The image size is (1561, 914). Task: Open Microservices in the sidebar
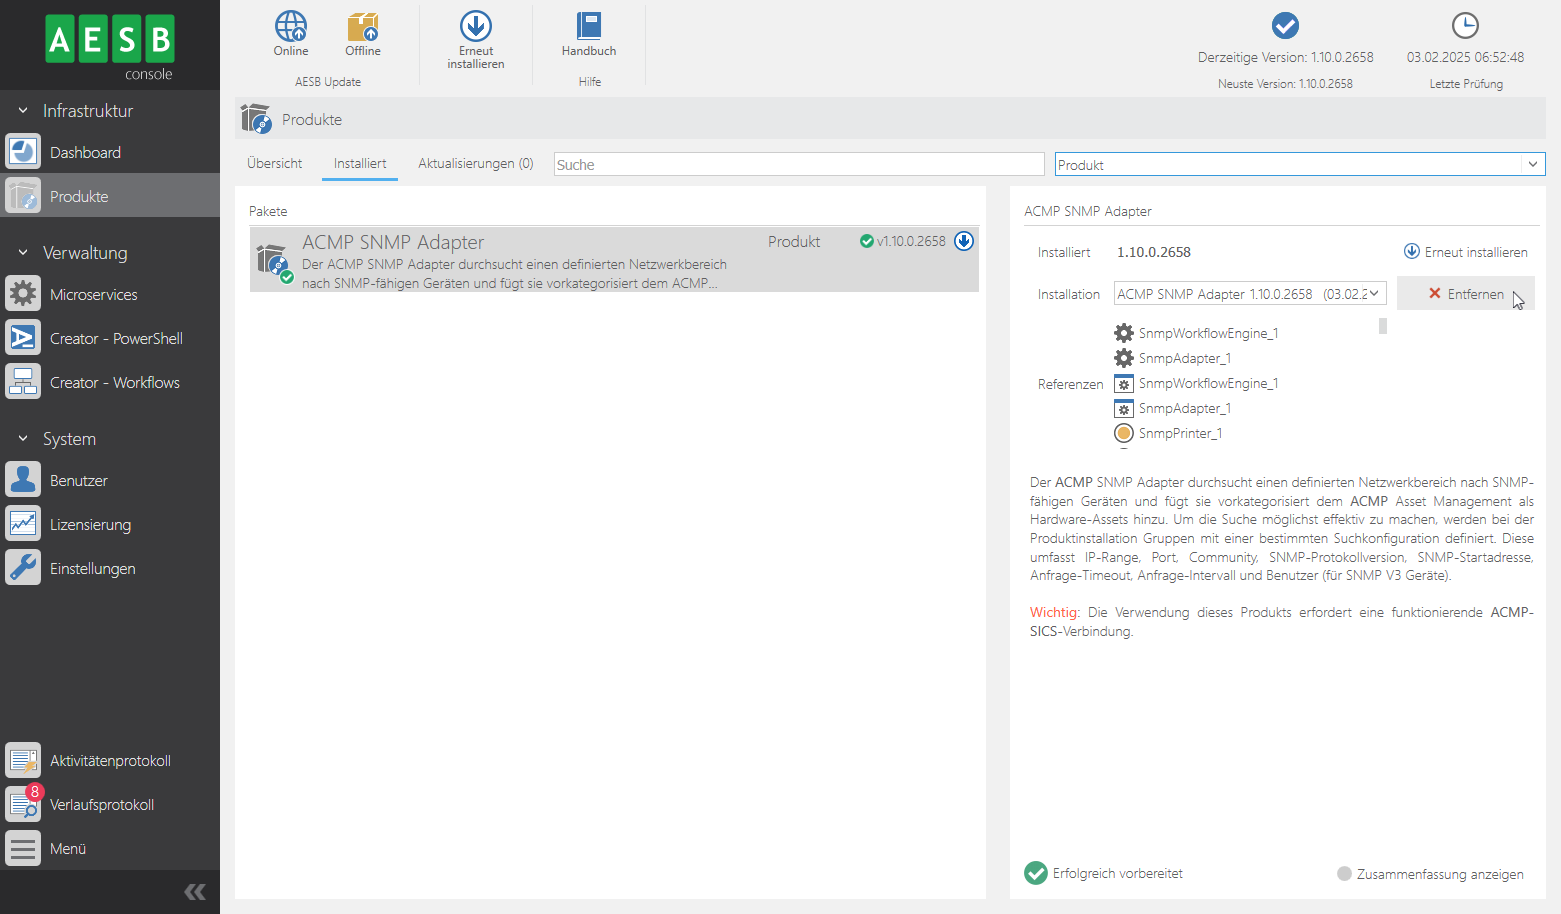94,295
